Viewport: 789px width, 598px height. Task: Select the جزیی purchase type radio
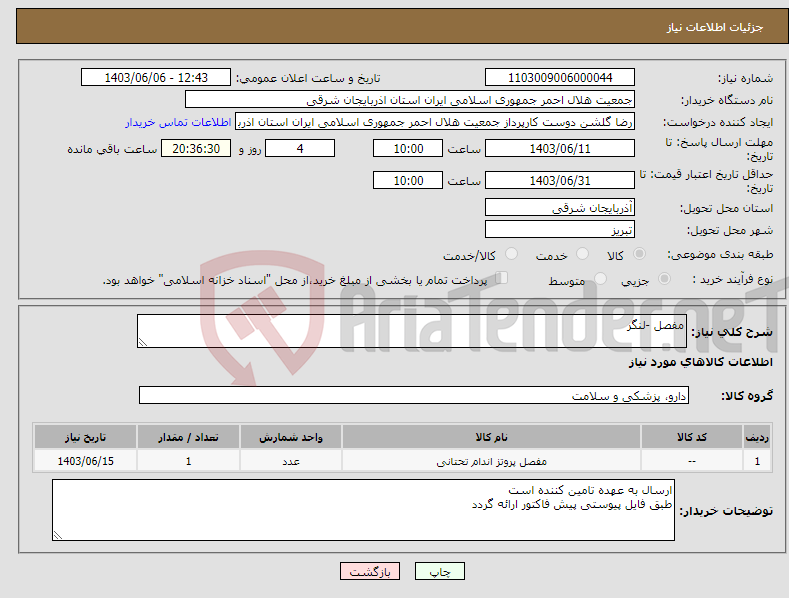[664, 278]
